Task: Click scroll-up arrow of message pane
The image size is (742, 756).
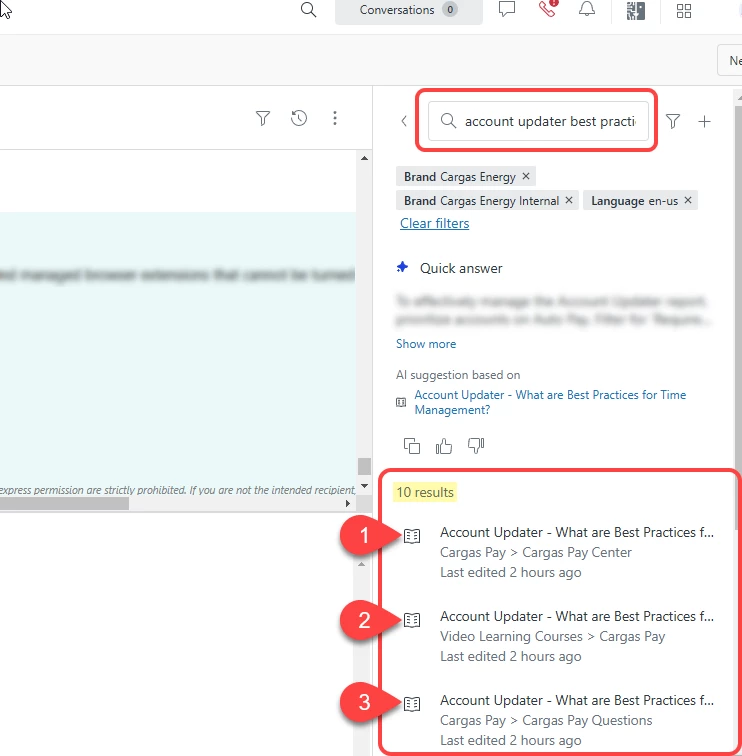Action: 364,158
